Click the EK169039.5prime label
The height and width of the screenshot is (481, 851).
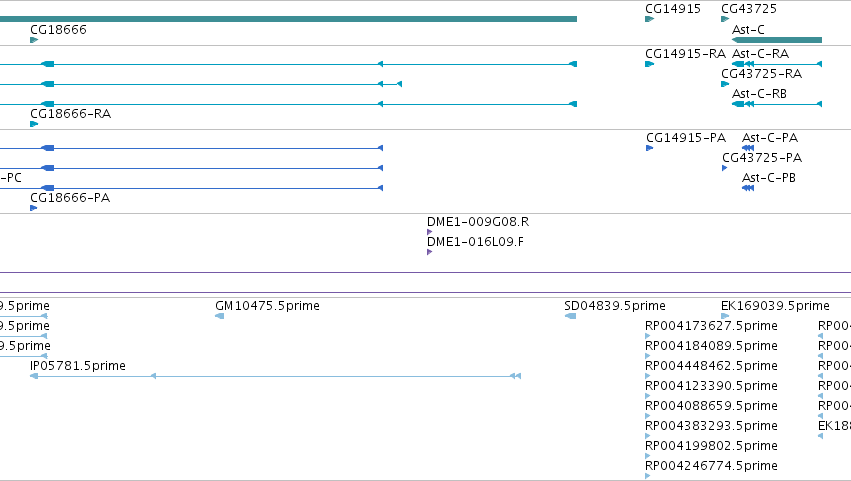(x=775, y=306)
